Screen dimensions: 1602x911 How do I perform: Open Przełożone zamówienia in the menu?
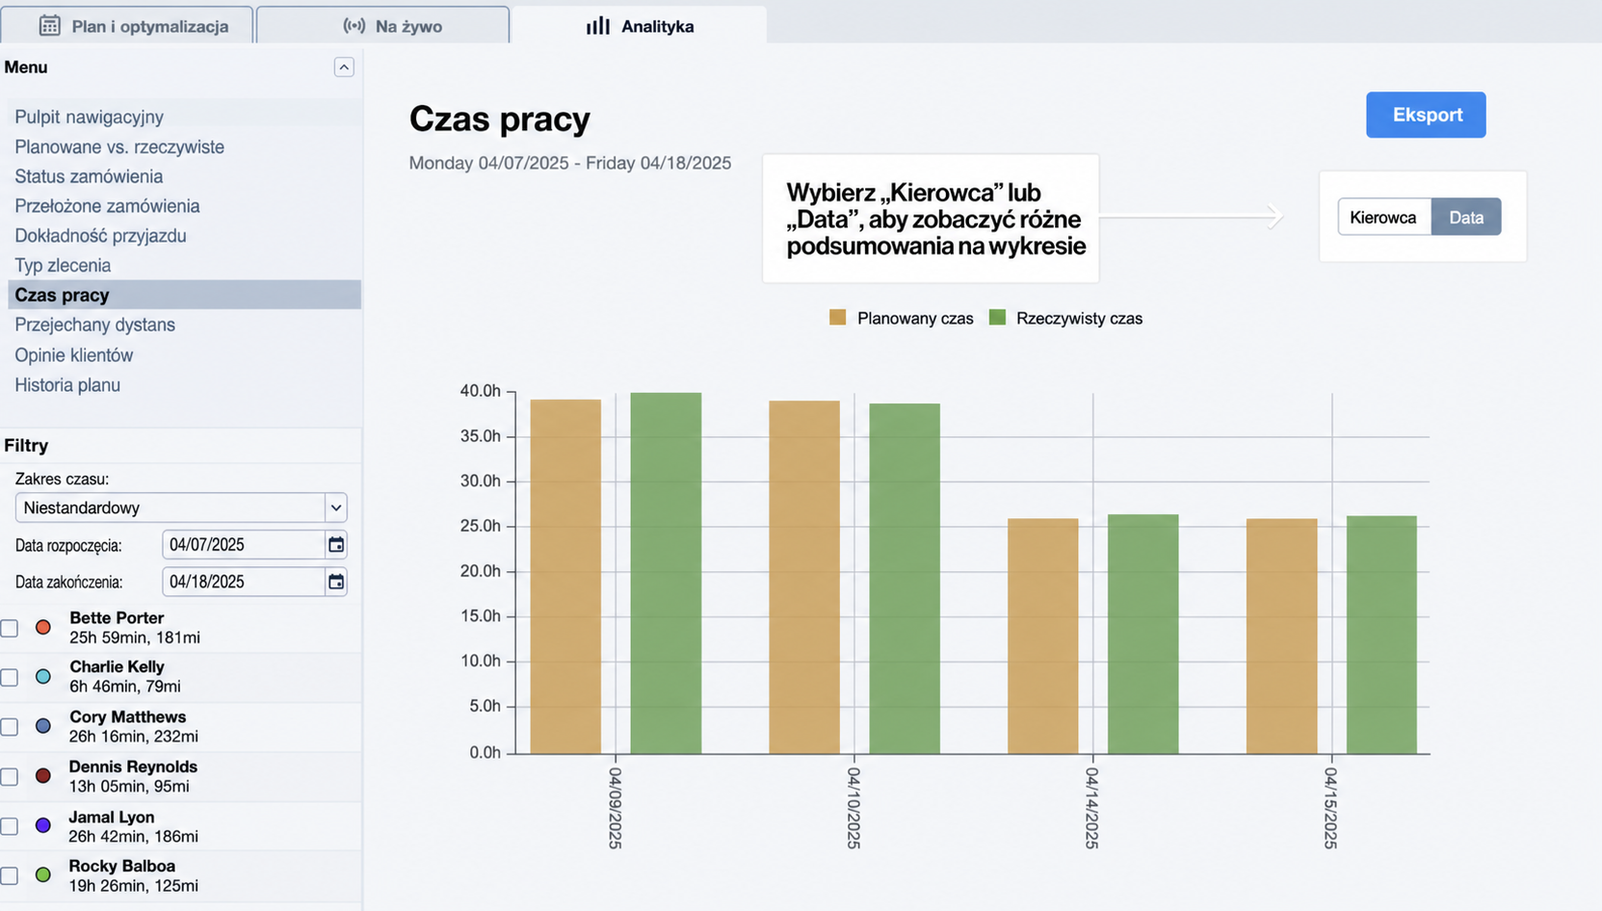(107, 206)
